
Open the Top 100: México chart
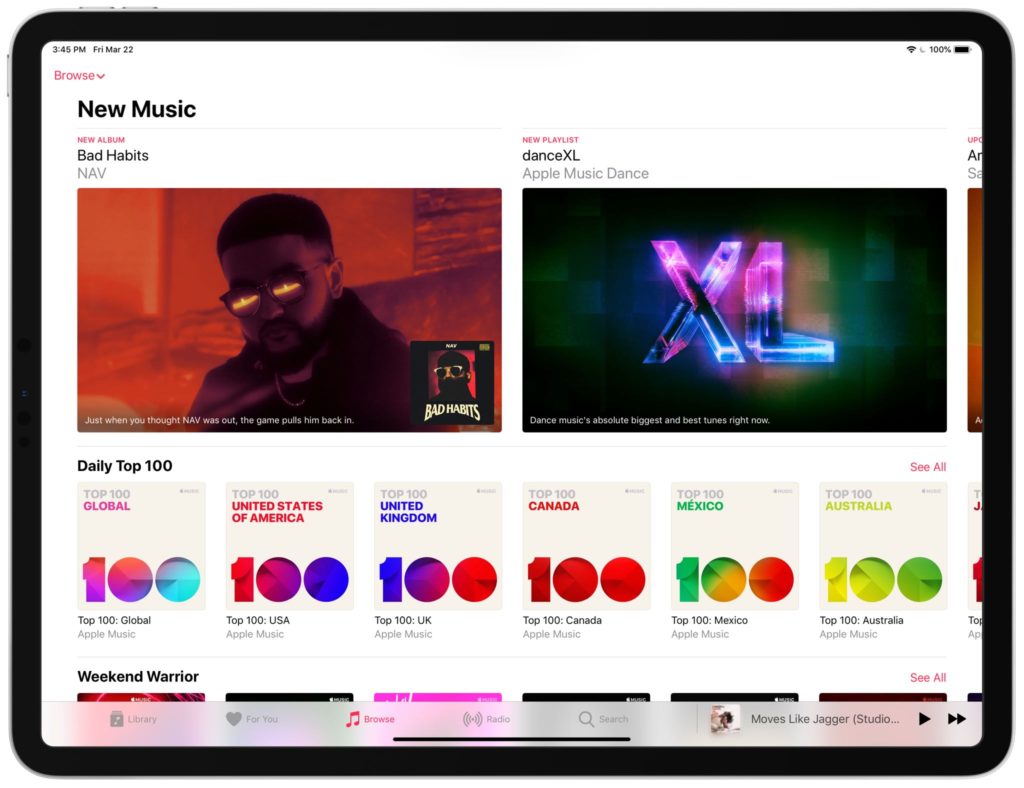point(734,545)
